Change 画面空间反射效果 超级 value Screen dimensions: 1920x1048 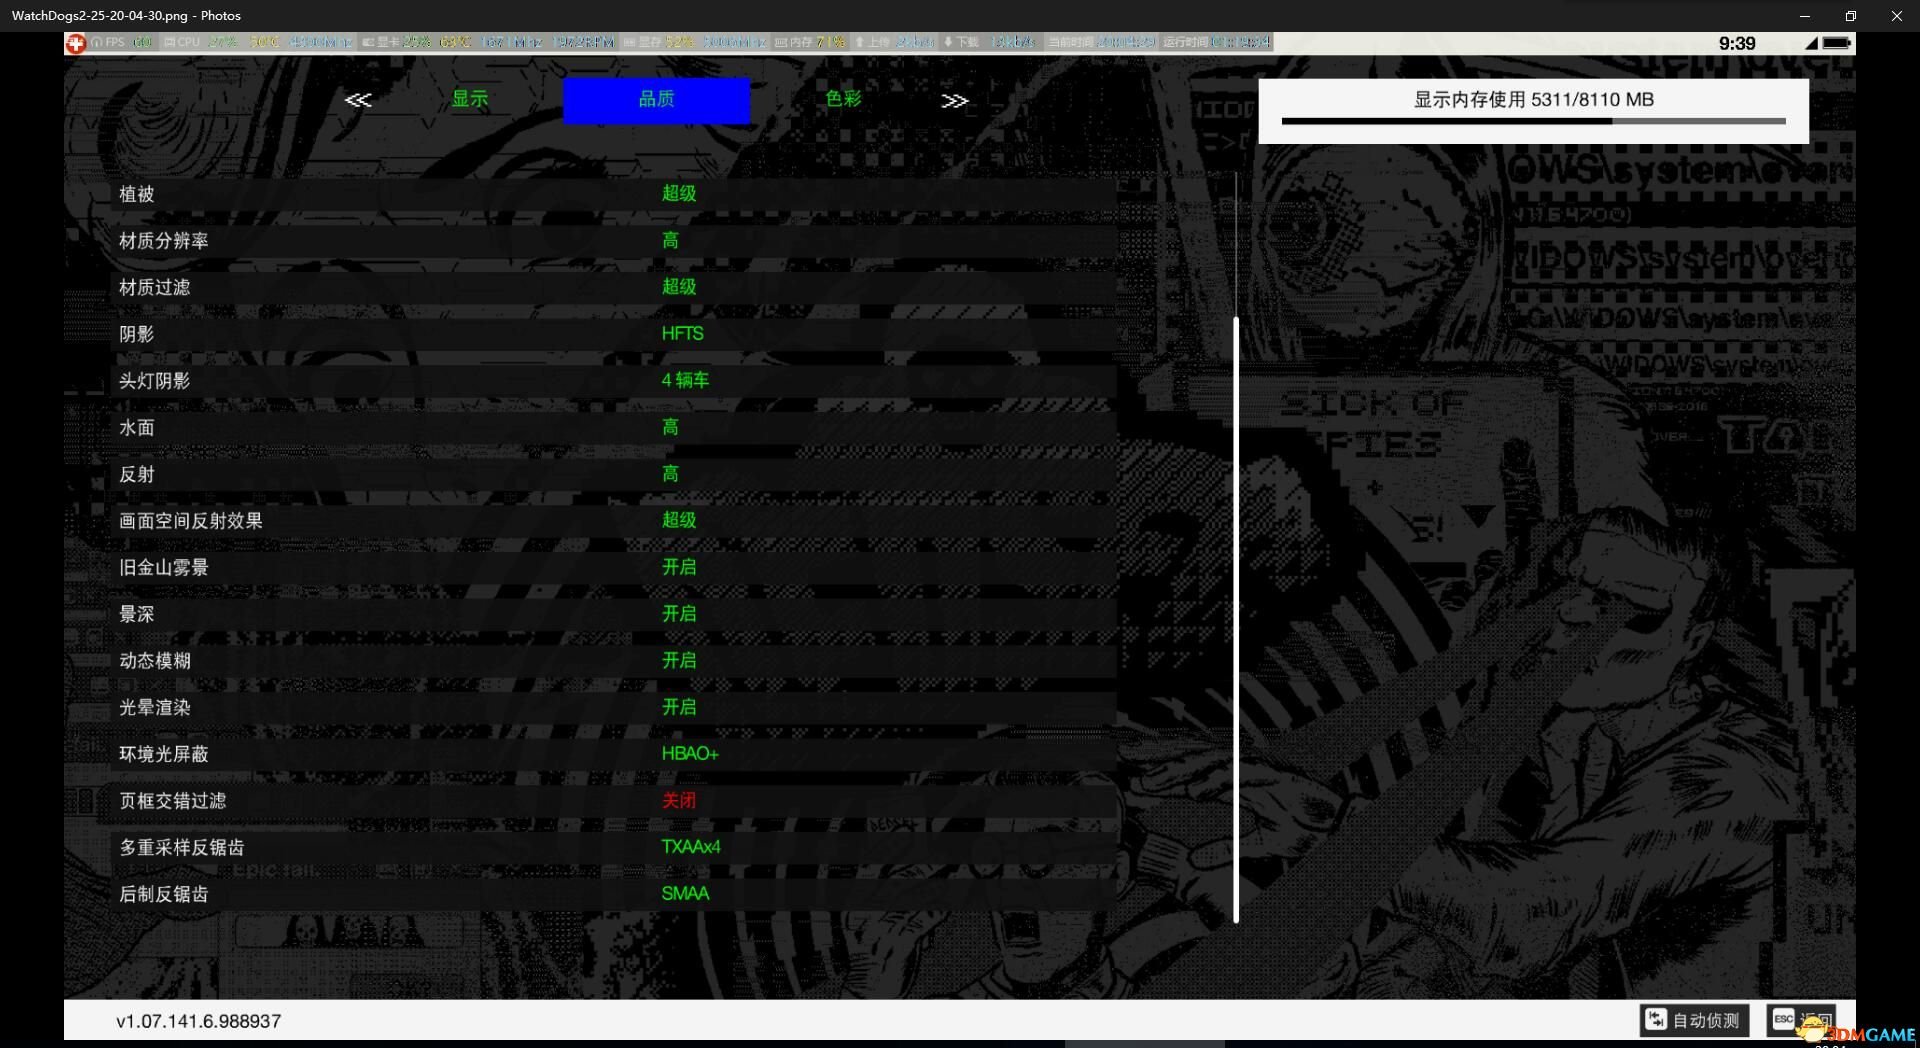pyautogui.click(x=679, y=521)
